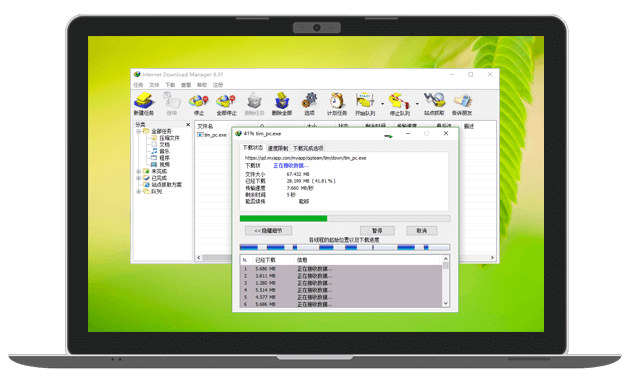Select the 视频 category

click(161, 165)
